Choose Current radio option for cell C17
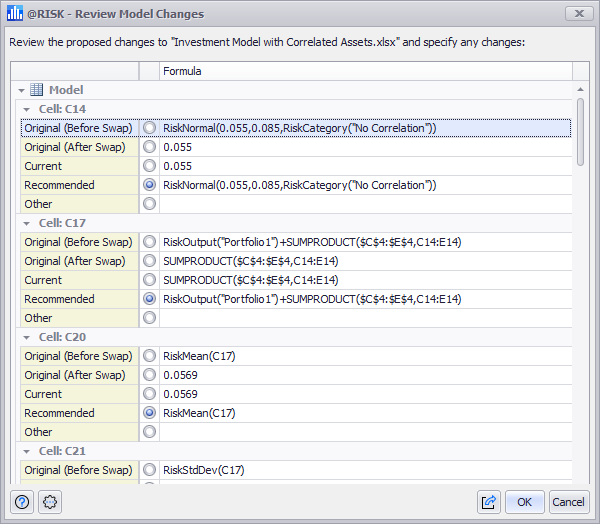Image resolution: width=600 pixels, height=524 pixels. pos(150,280)
